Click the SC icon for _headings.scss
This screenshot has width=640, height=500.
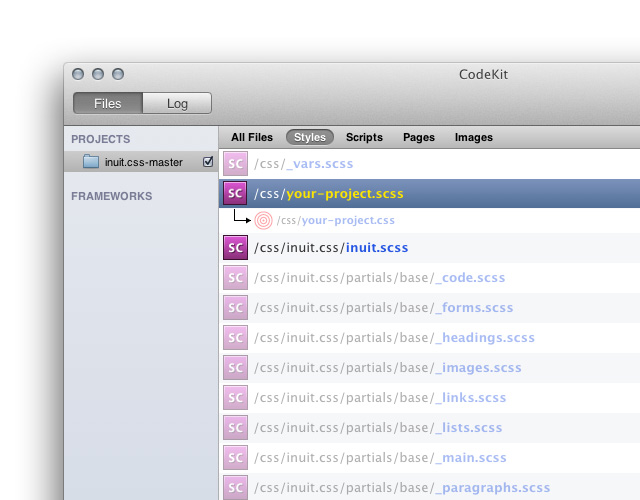click(x=235, y=338)
